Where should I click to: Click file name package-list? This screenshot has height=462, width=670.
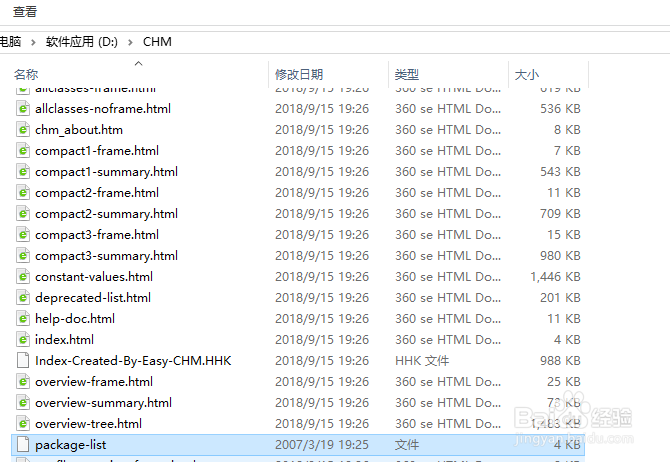[71, 444]
